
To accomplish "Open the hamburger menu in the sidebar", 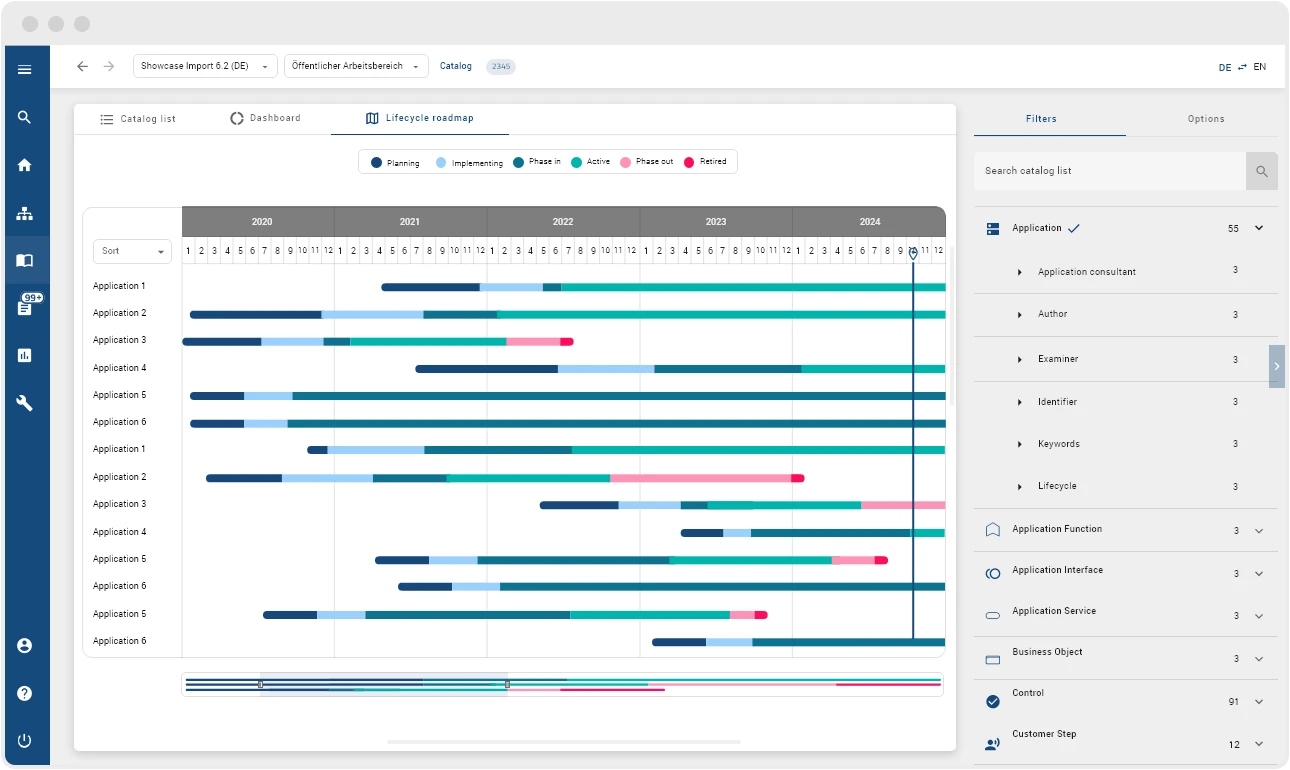I will (x=25, y=69).
